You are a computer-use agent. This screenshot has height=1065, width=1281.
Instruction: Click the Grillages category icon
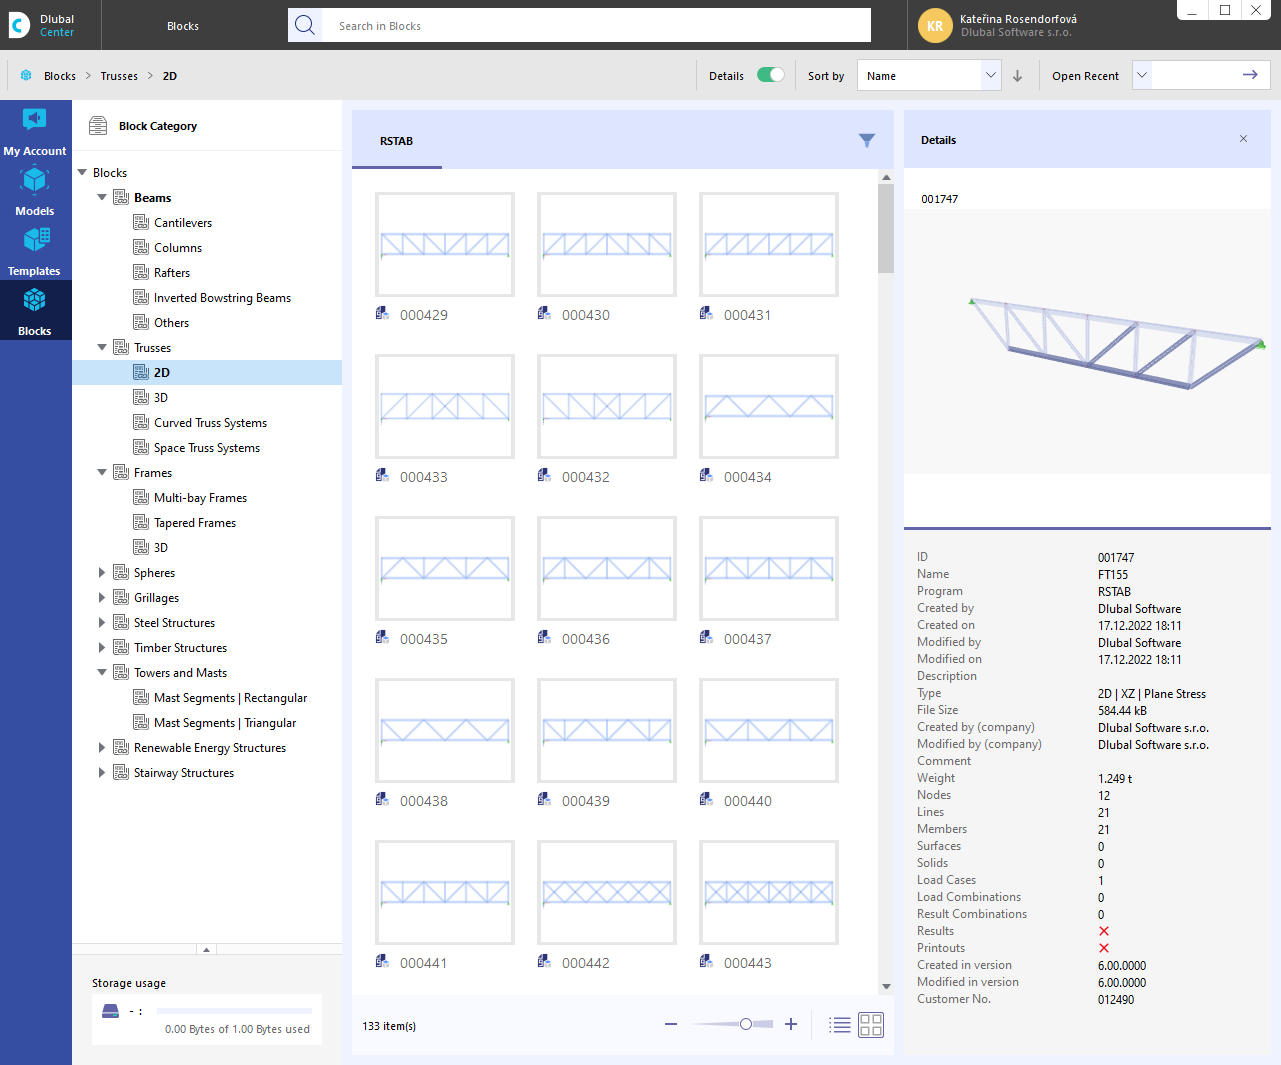(121, 597)
